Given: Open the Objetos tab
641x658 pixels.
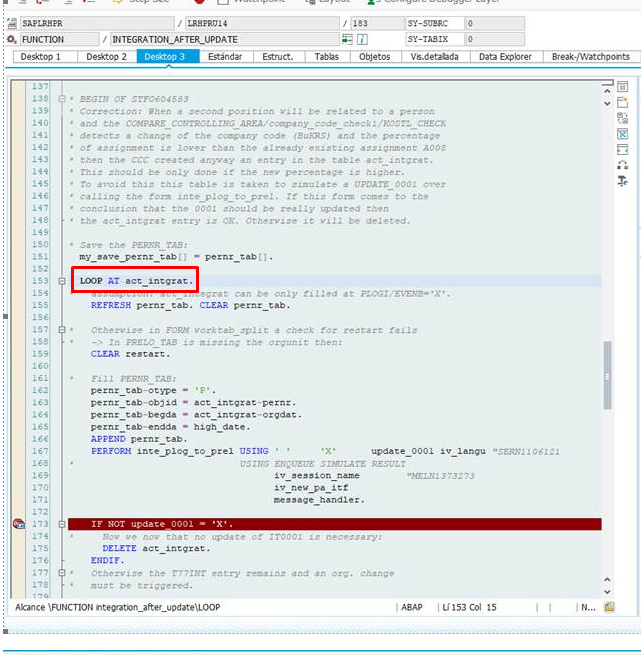Looking at the screenshot, I should click(376, 57).
